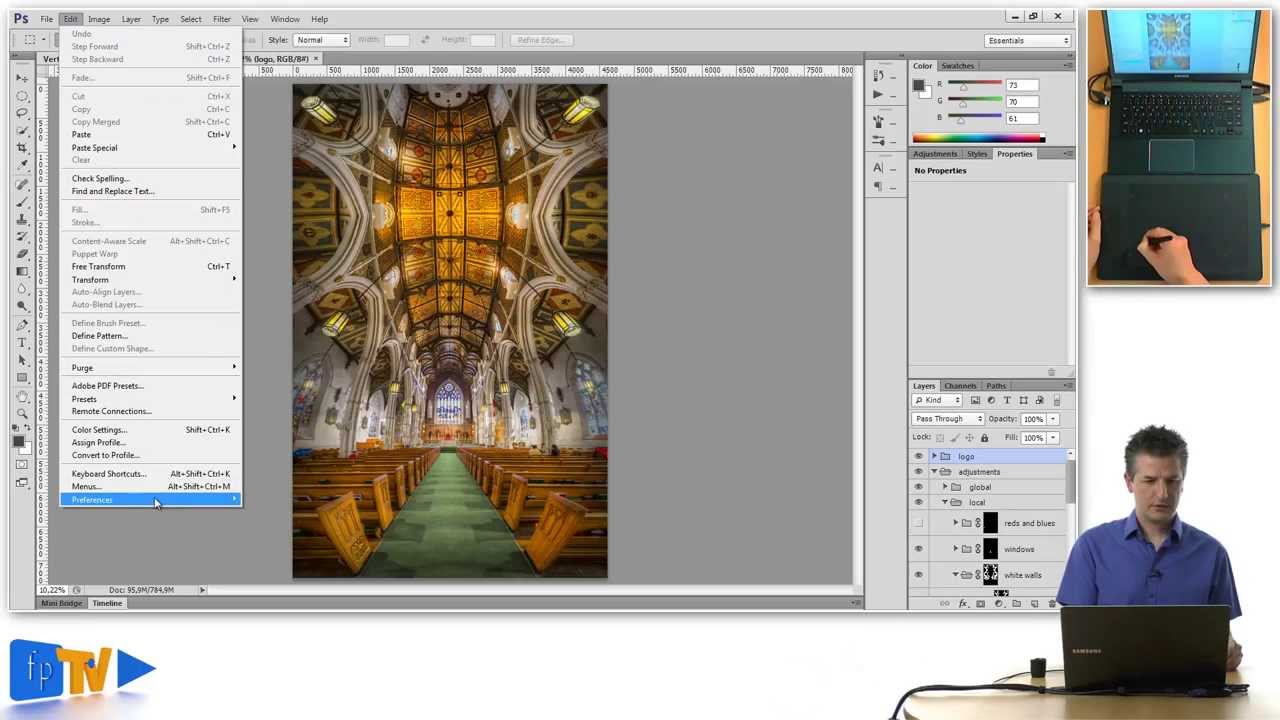This screenshot has height=720, width=1280.
Task: Select the Clone Stamp tool
Action: pos(22,219)
